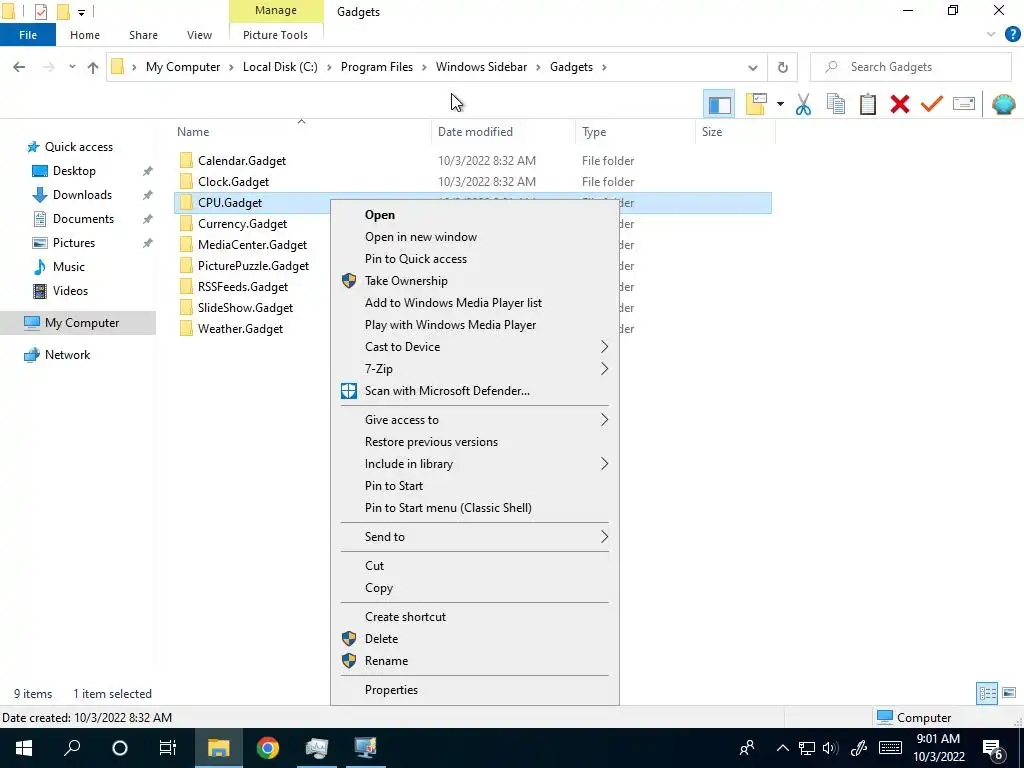Click the Refresh button in address bar
This screenshot has height=768, width=1024.
coord(782,67)
